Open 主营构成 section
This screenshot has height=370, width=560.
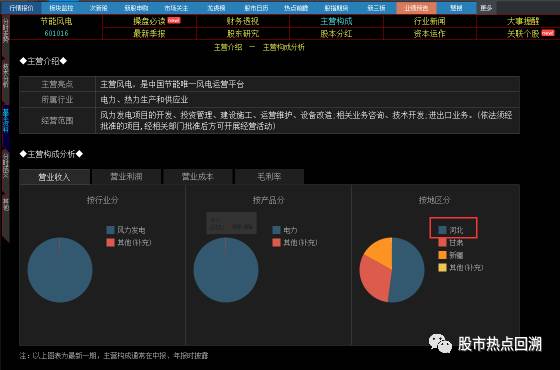click(336, 21)
